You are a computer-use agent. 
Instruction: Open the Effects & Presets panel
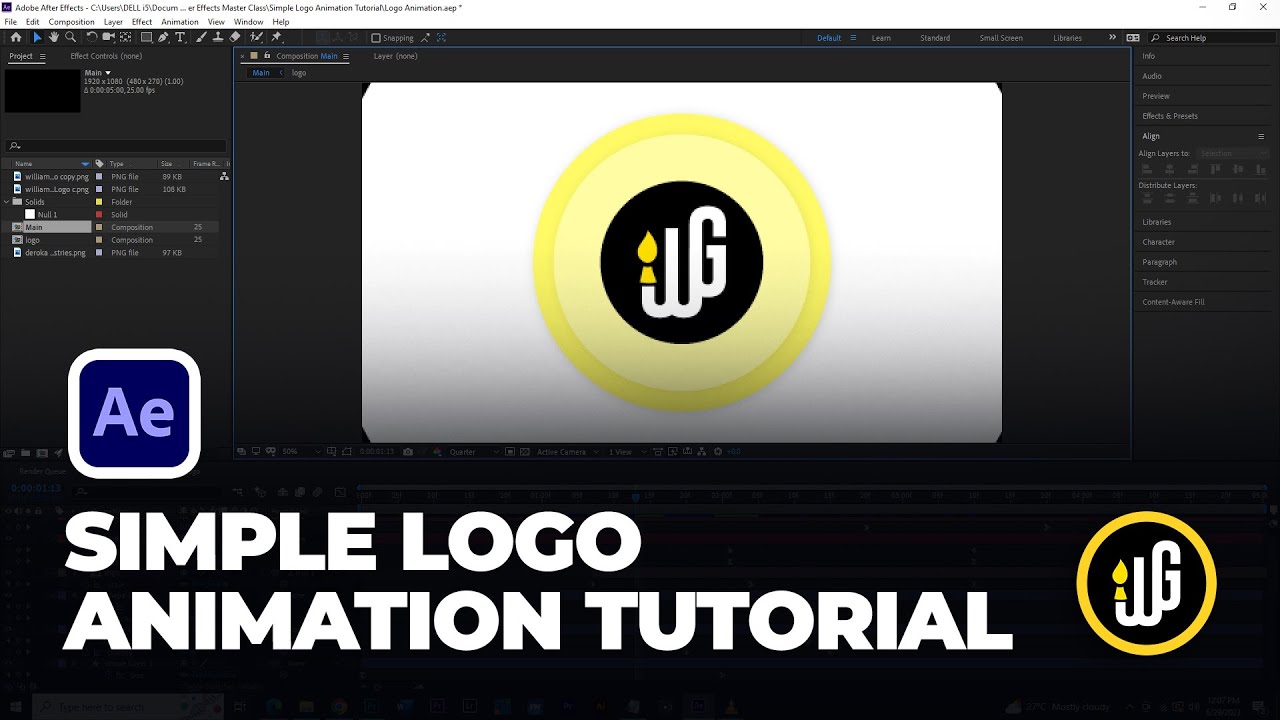pos(1170,116)
